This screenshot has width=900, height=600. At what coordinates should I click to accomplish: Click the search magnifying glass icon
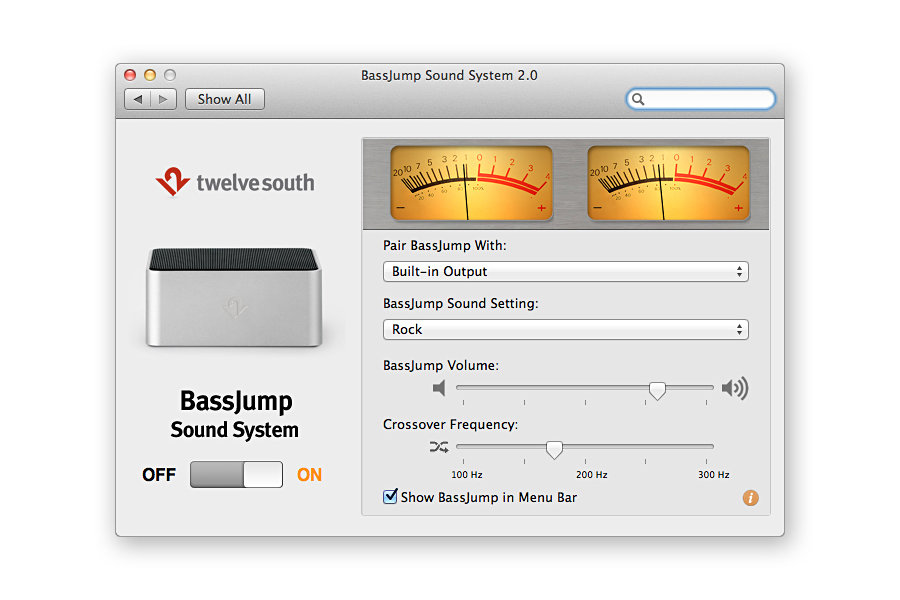639,99
